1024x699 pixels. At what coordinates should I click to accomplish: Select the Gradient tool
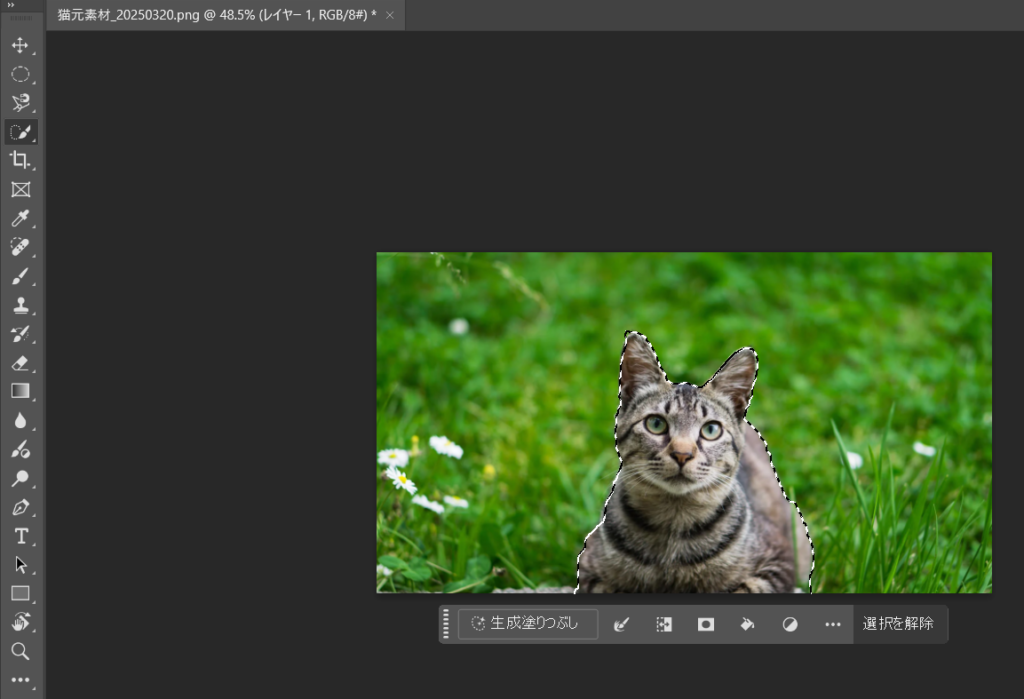(20, 391)
